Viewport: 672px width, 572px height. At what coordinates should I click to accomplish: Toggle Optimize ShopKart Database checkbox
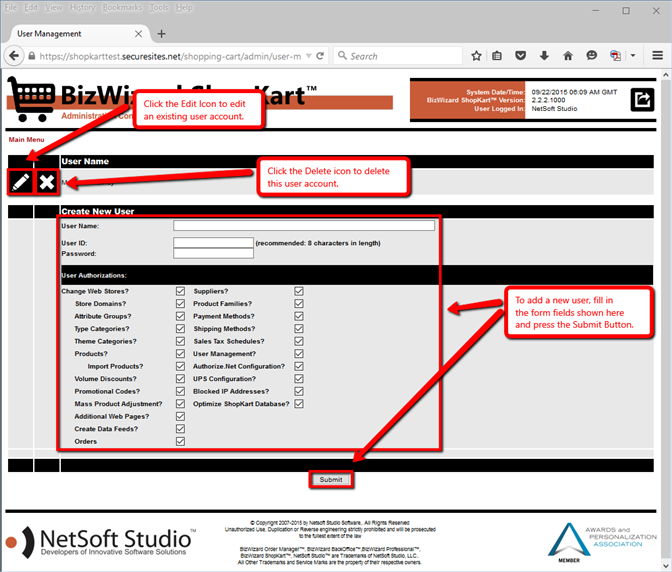pyautogui.click(x=299, y=404)
